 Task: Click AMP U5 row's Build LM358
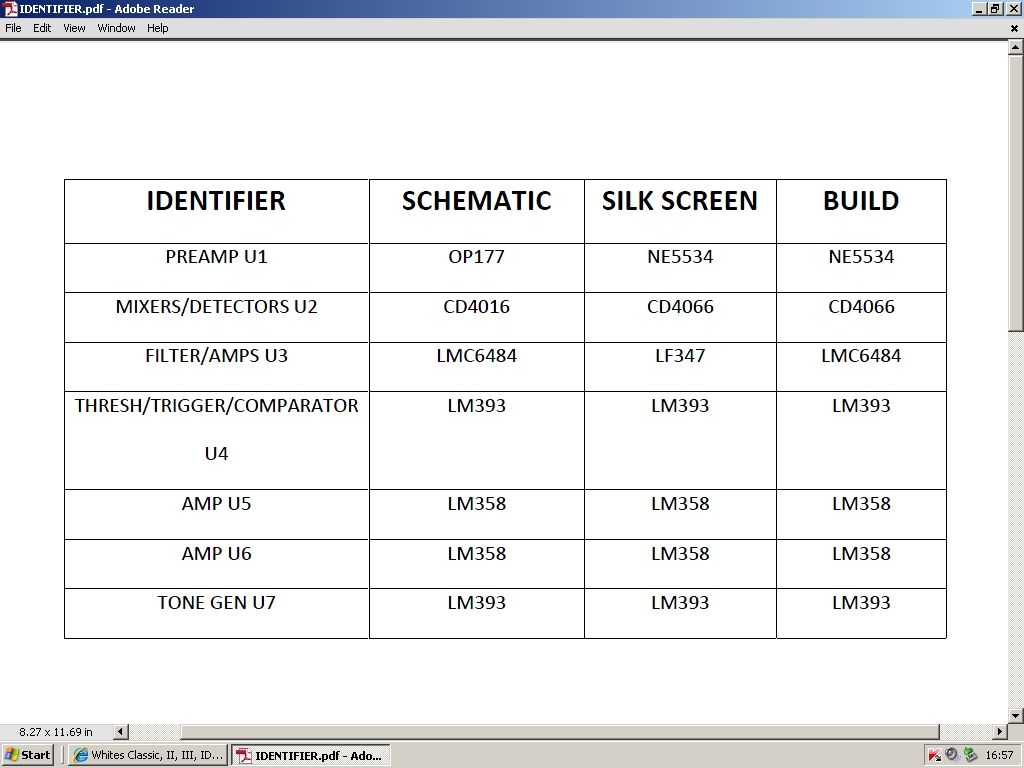(861, 504)
